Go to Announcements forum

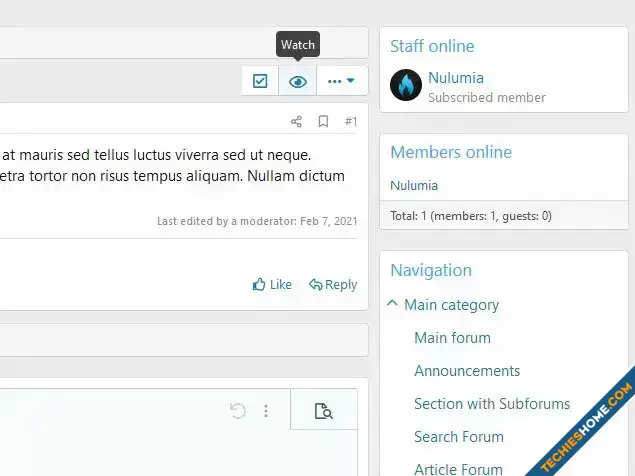[467, 371]
